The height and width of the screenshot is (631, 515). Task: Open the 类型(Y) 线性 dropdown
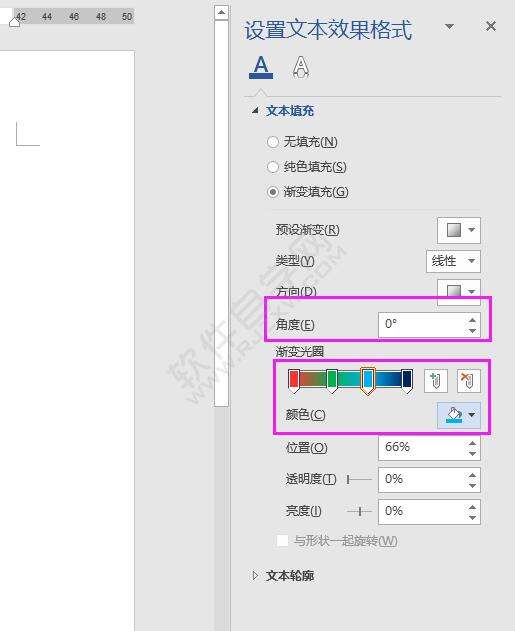(x=453, y=261)
